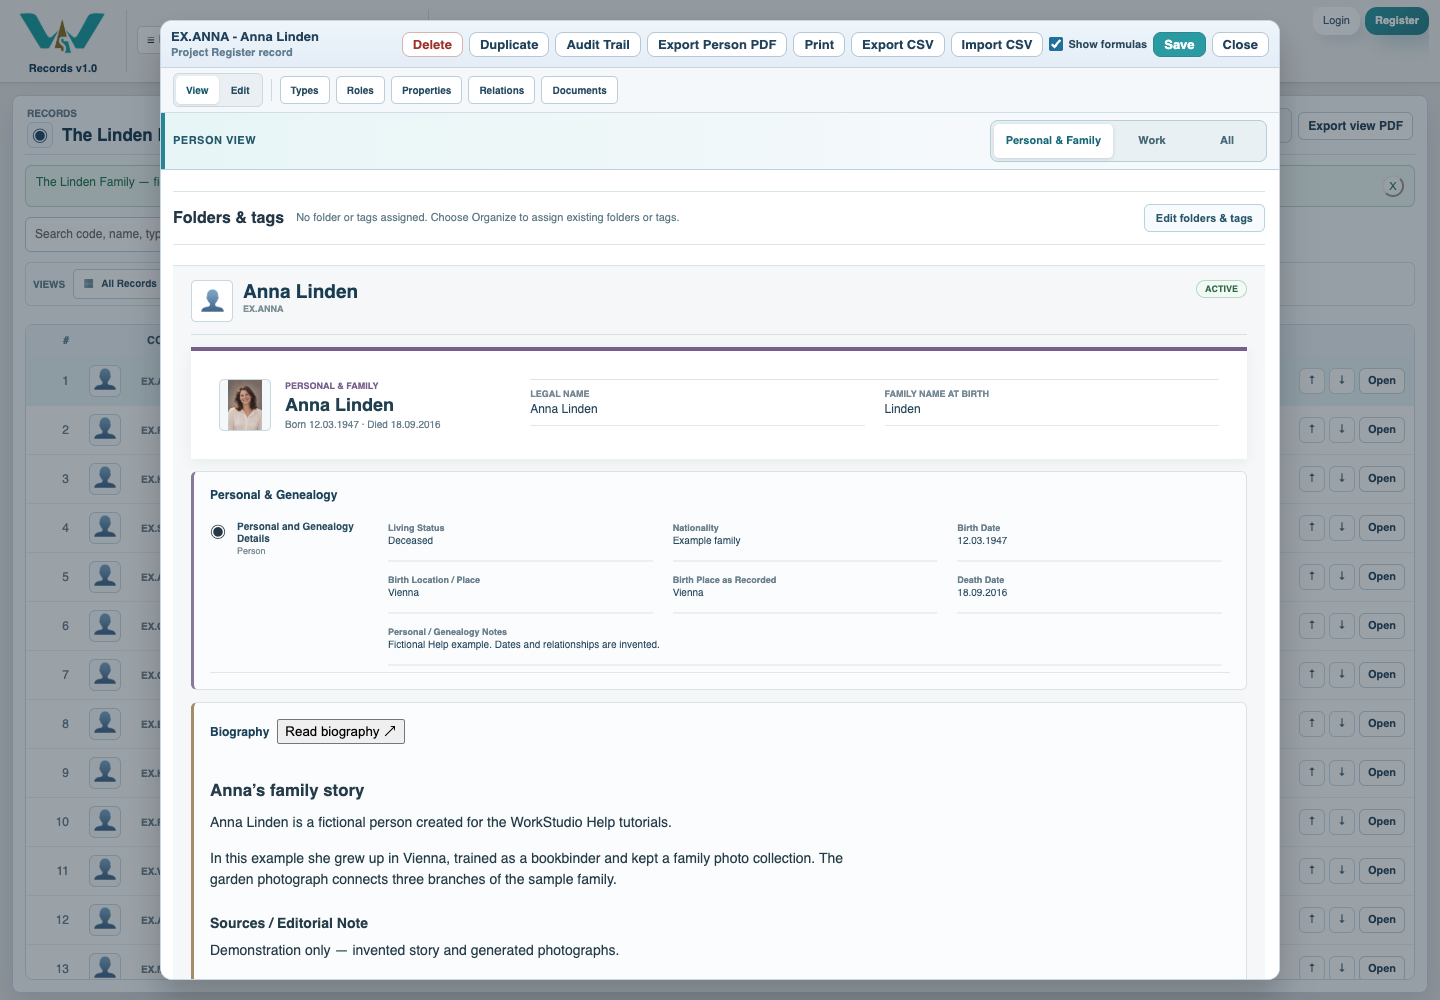Open the Relations tab
This screenshot has width=1440, height=1000.
pyautogui.click(x=502, y=91)
